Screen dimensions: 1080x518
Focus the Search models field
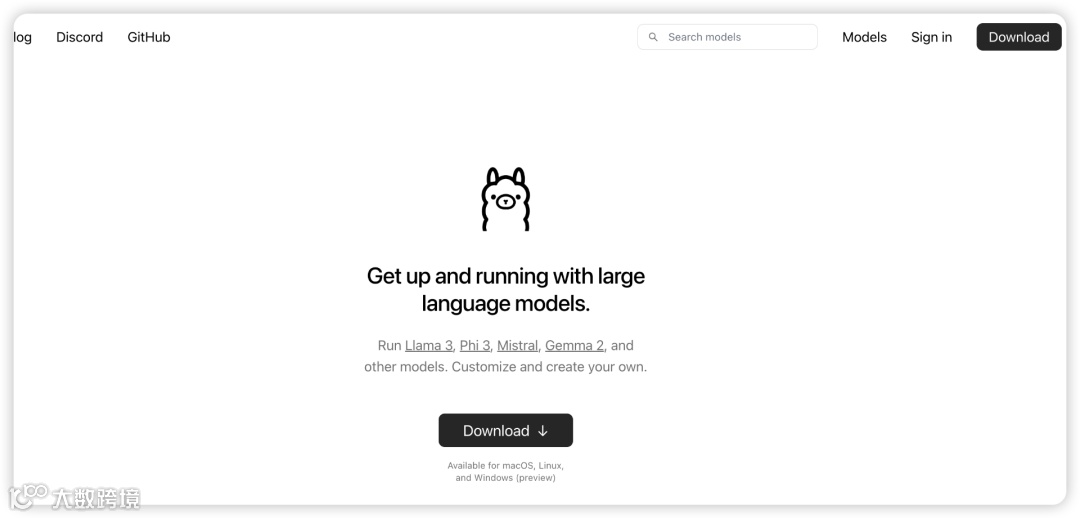click(727, 37)
